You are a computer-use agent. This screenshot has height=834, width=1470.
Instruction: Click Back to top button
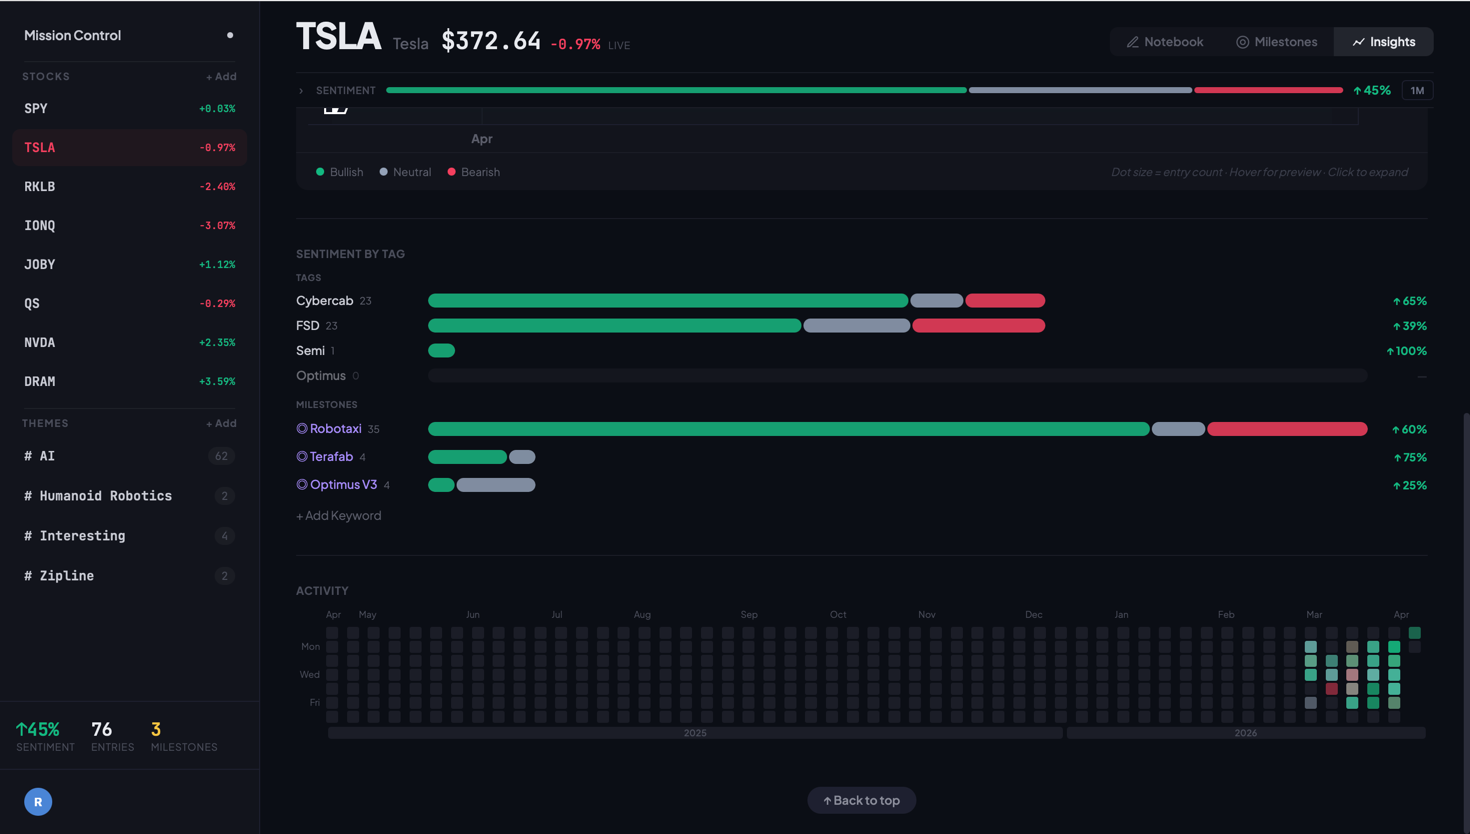coord(861,800)
